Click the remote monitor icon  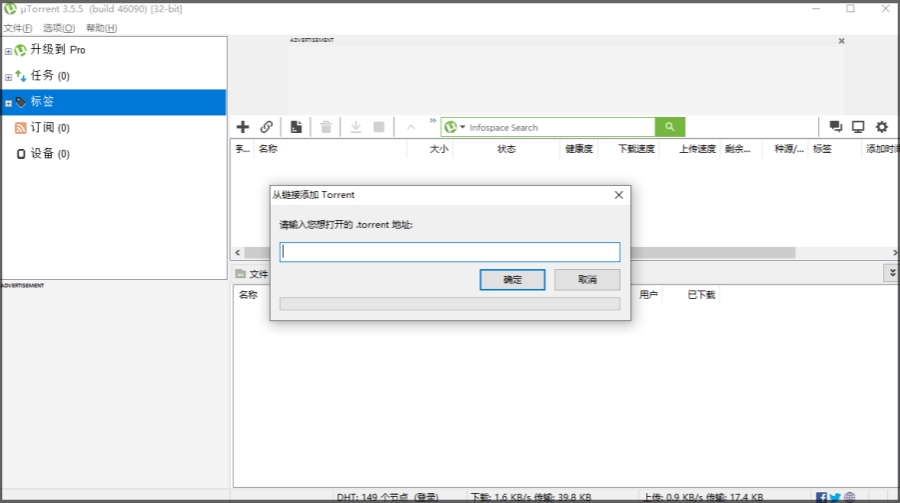coord(858,127)
